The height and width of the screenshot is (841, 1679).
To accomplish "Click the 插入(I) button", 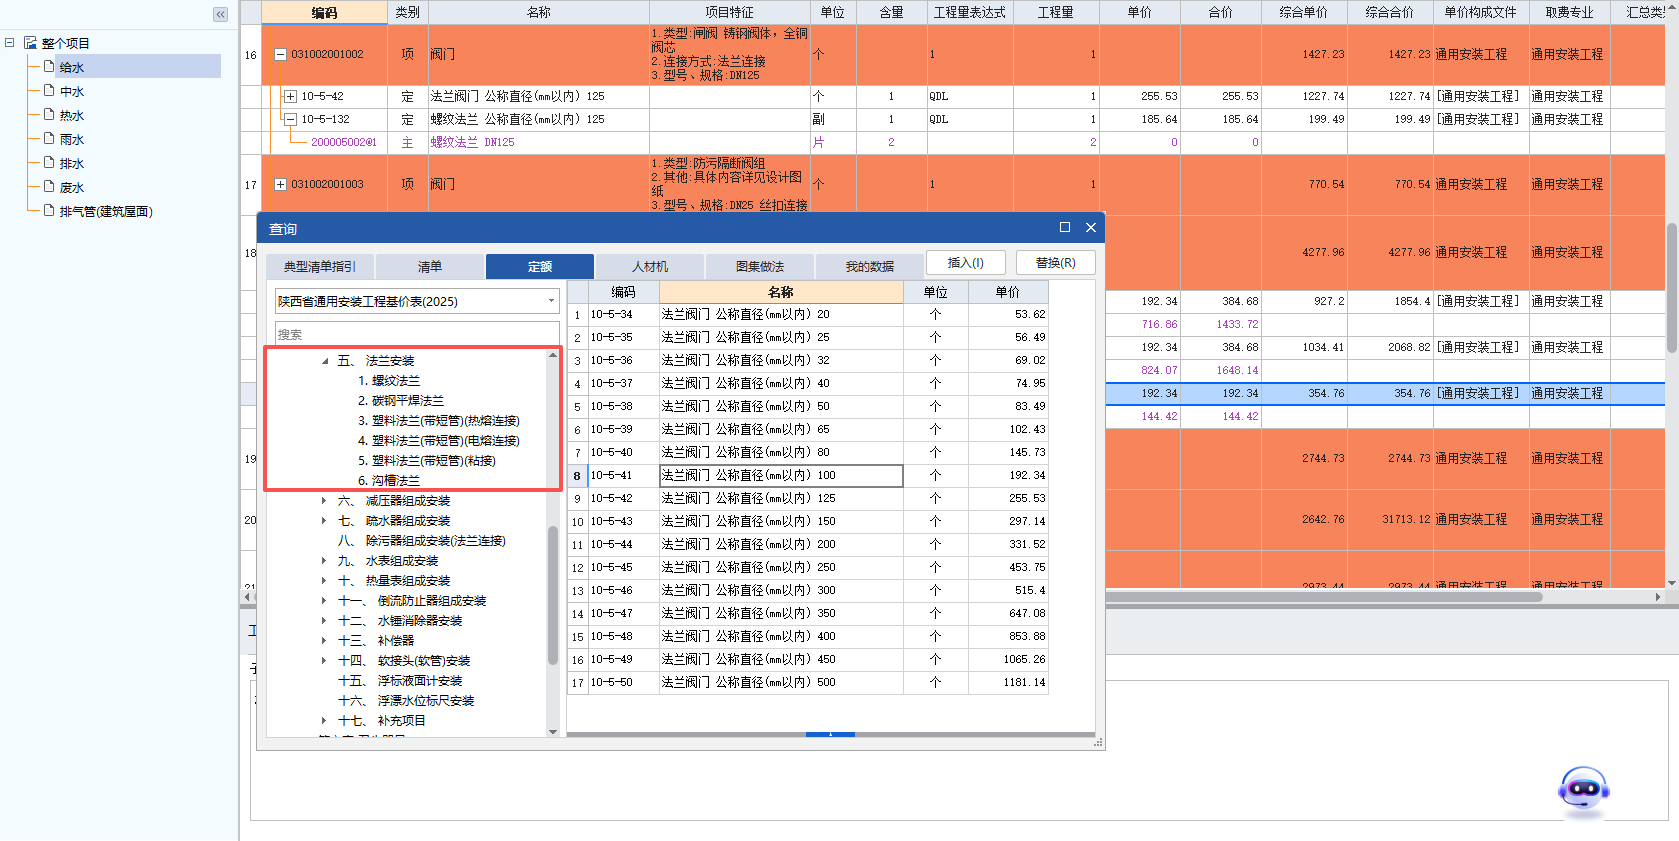I will pyautogui.click(x=966, y=263).
